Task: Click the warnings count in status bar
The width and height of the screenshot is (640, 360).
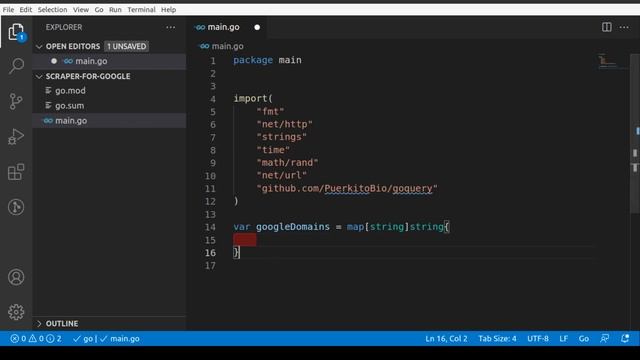Action: pos(36,338)
